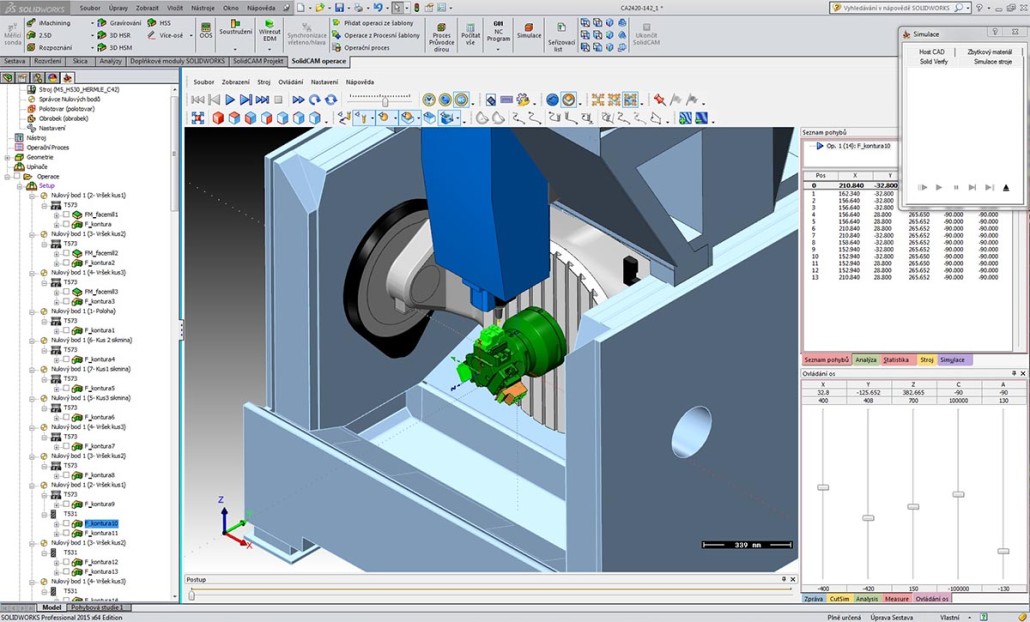The height and width of the screenshot is (622, 1030).
Task: Click the print icon in top toolbar
Action: 358,8
